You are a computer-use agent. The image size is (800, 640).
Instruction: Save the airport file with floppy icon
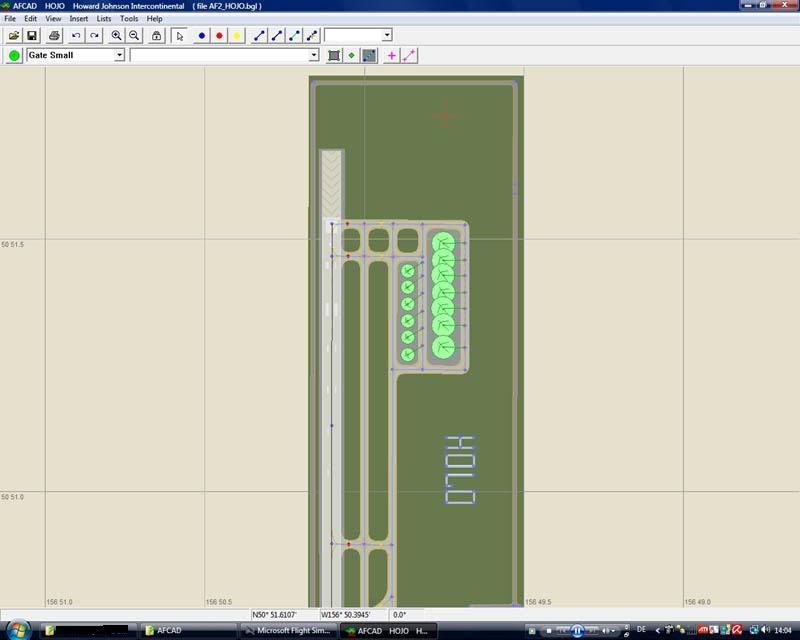tap(32, 36)
